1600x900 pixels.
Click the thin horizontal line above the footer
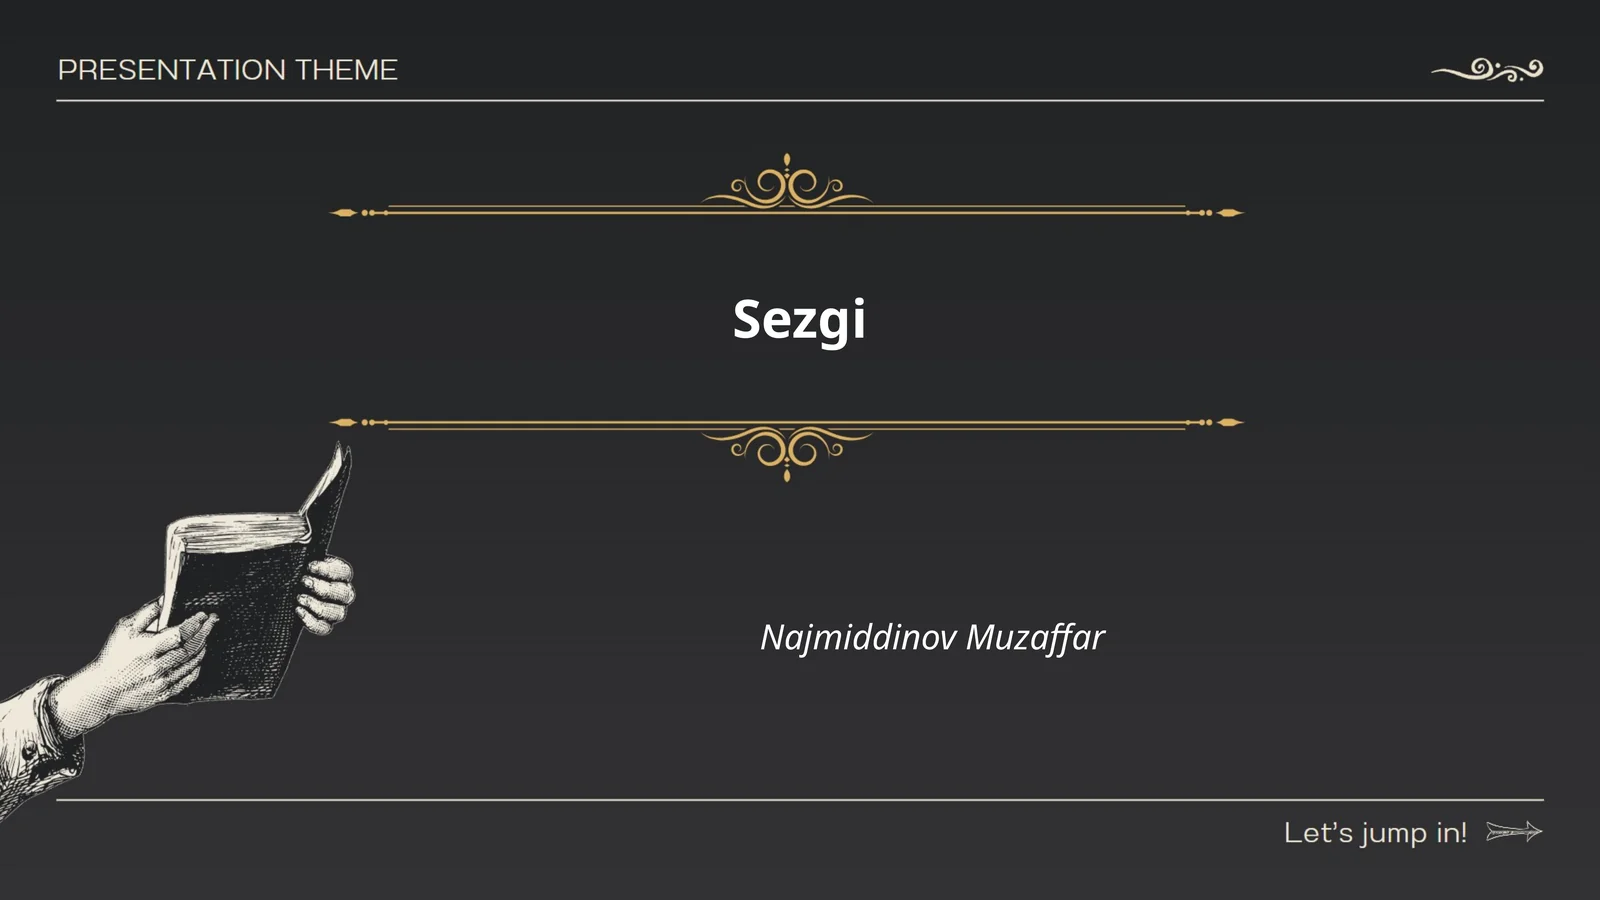click(x=800, y=800)
